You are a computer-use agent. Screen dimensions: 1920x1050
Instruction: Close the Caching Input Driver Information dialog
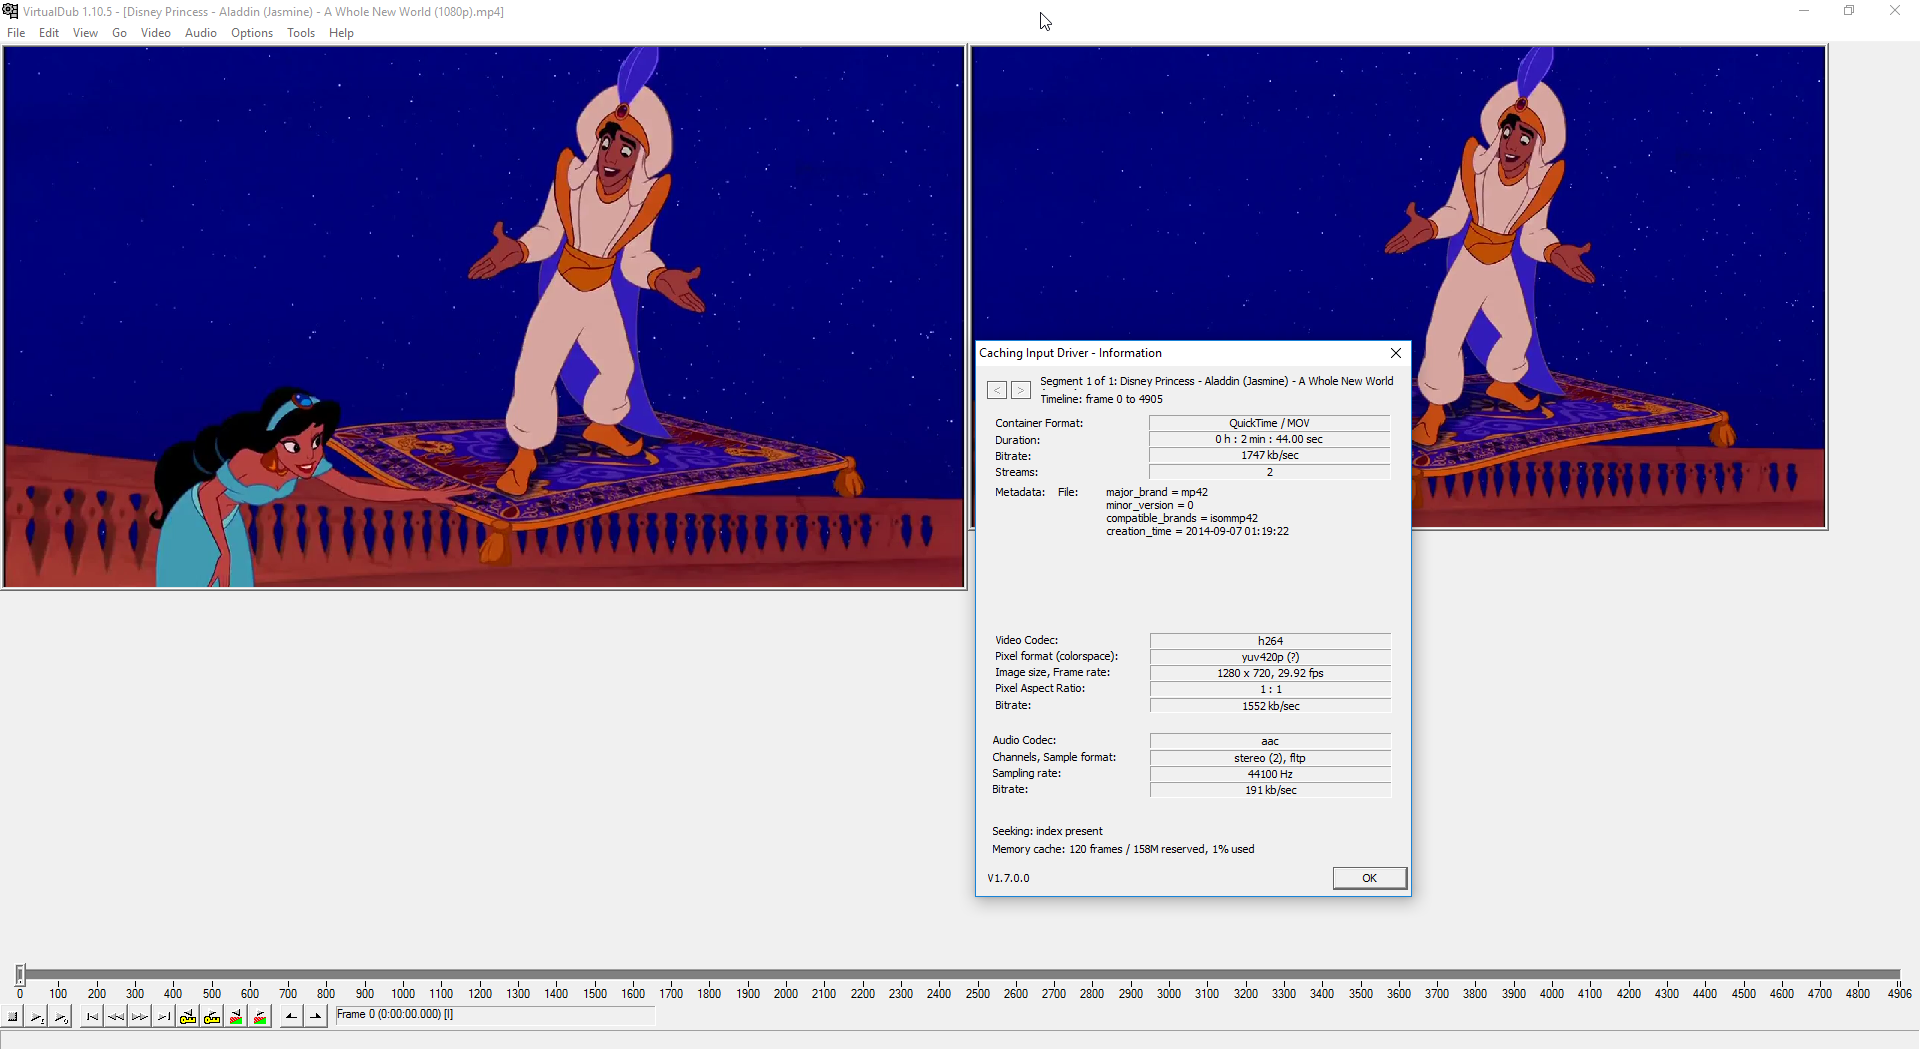pos(1396,353)
